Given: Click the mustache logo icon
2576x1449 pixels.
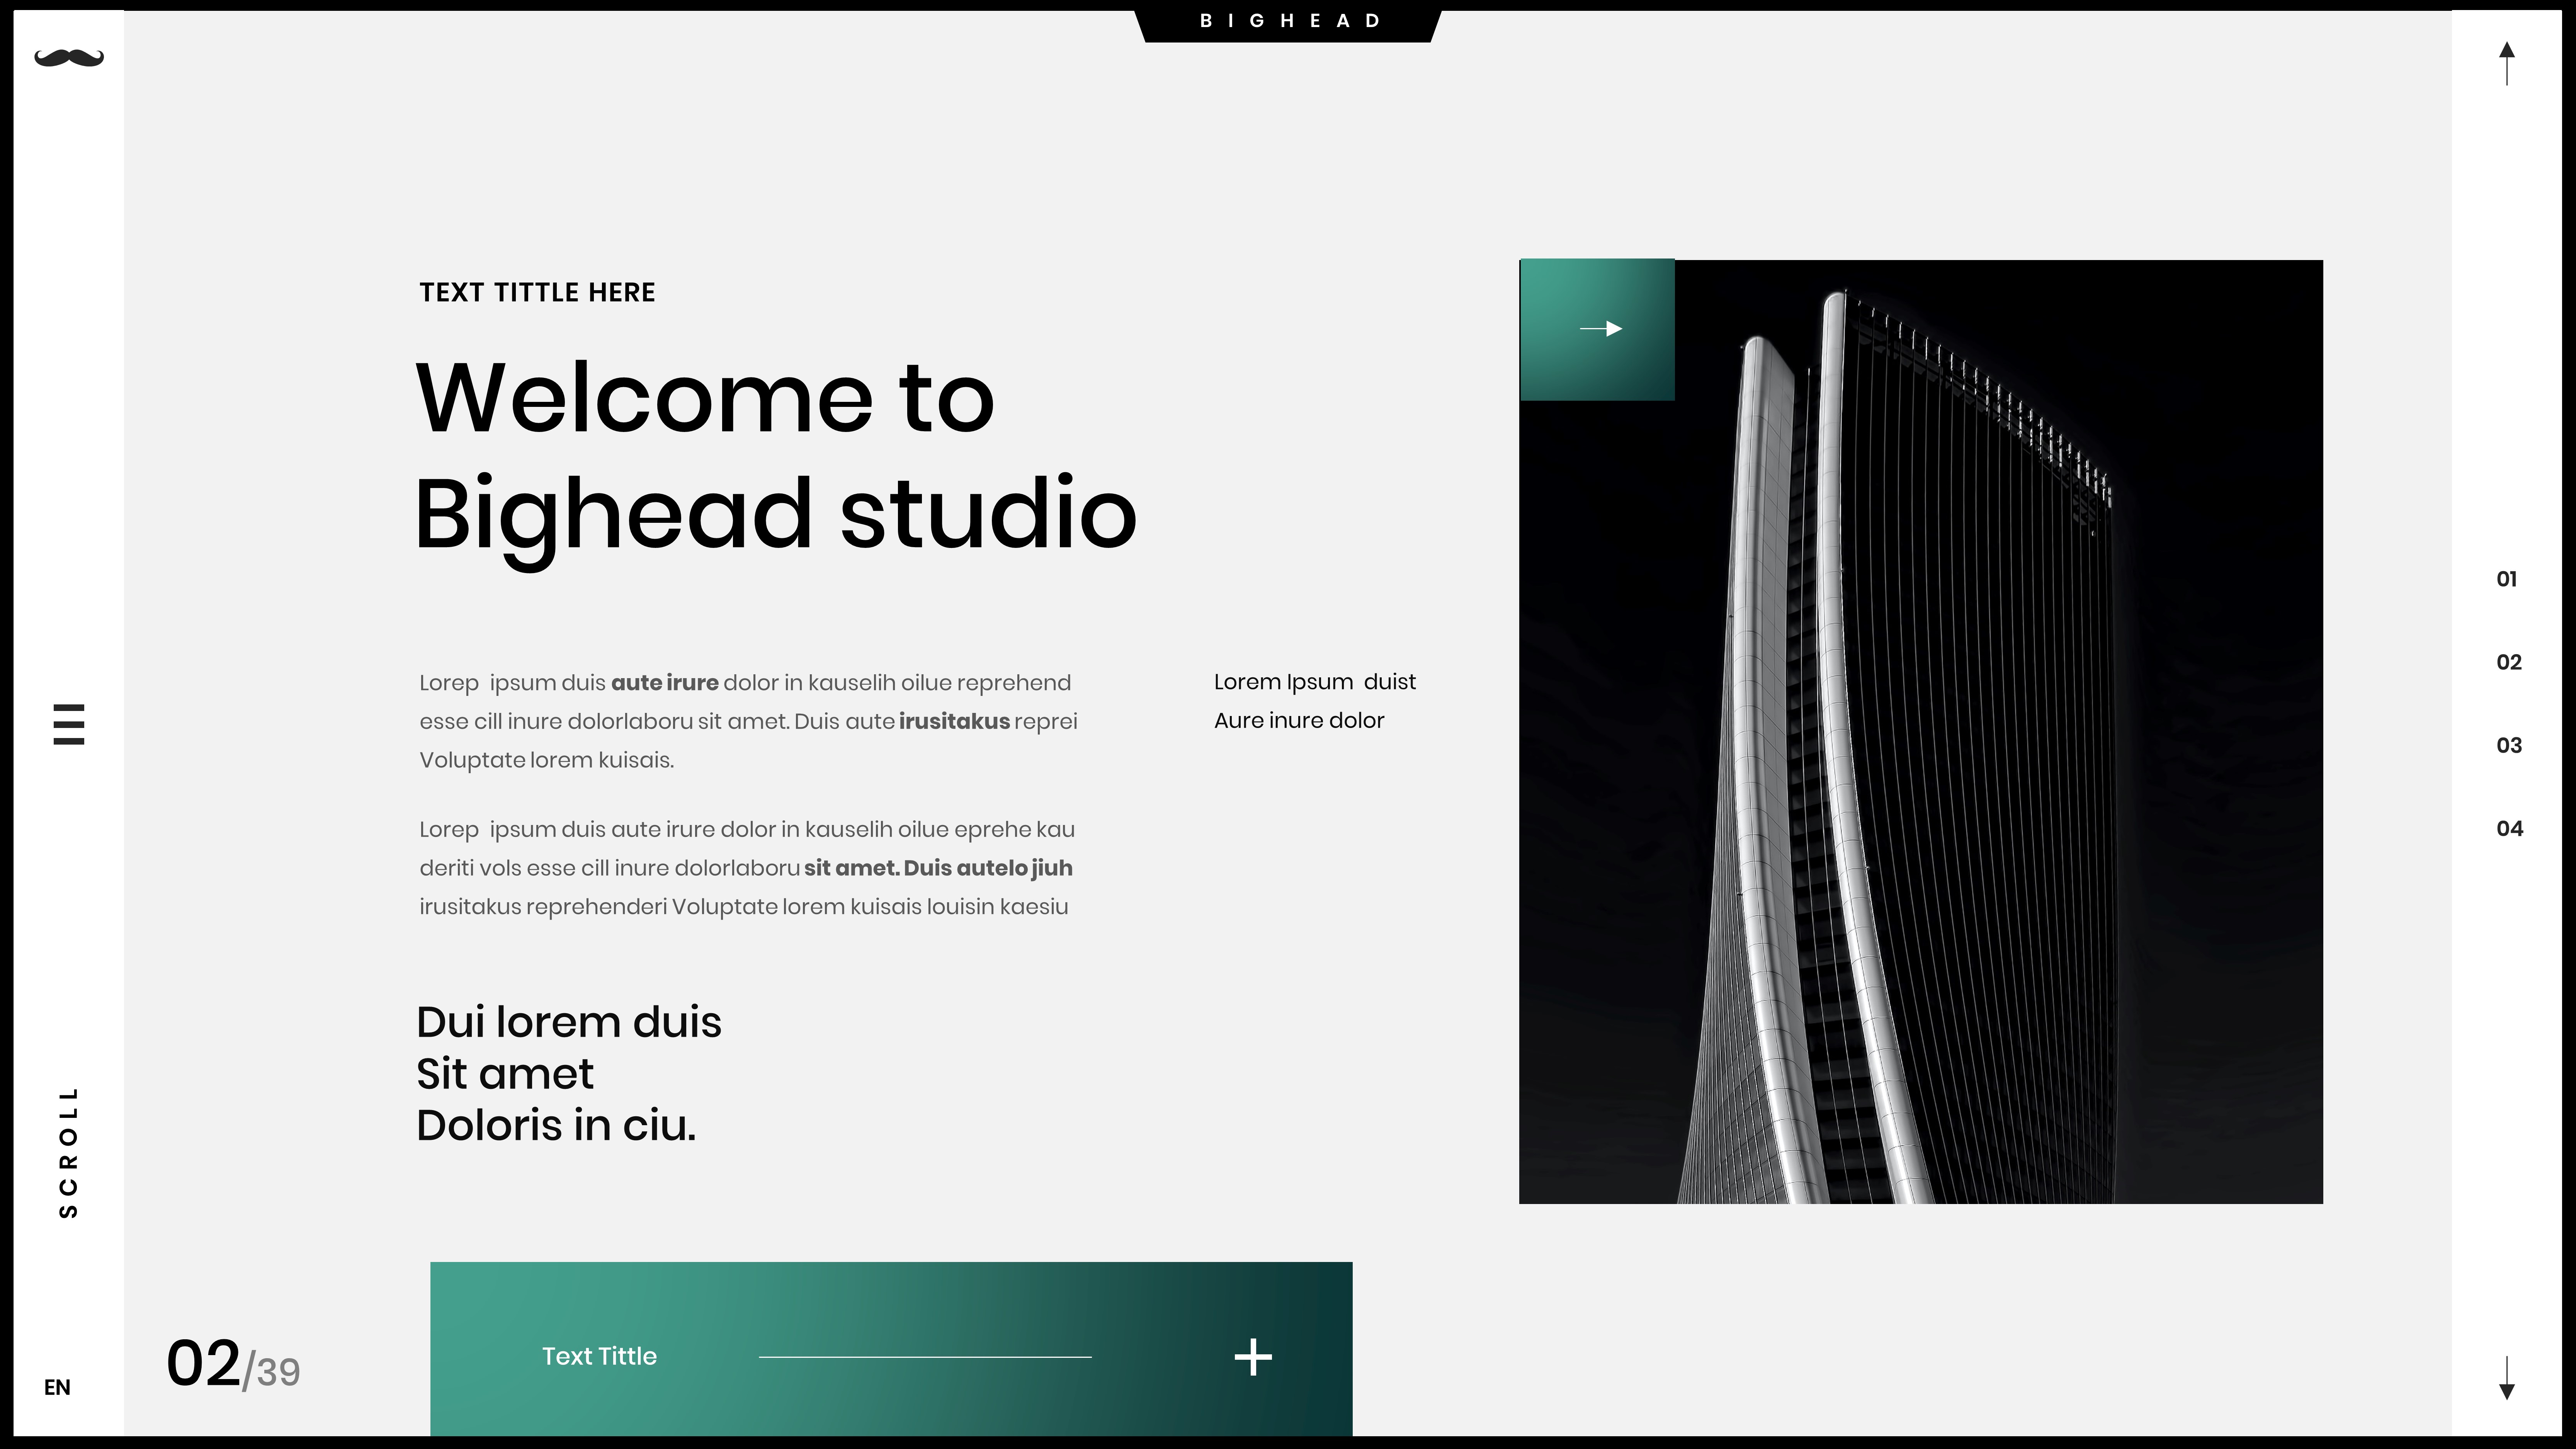Looking at the screenshot, I should 69,58.
